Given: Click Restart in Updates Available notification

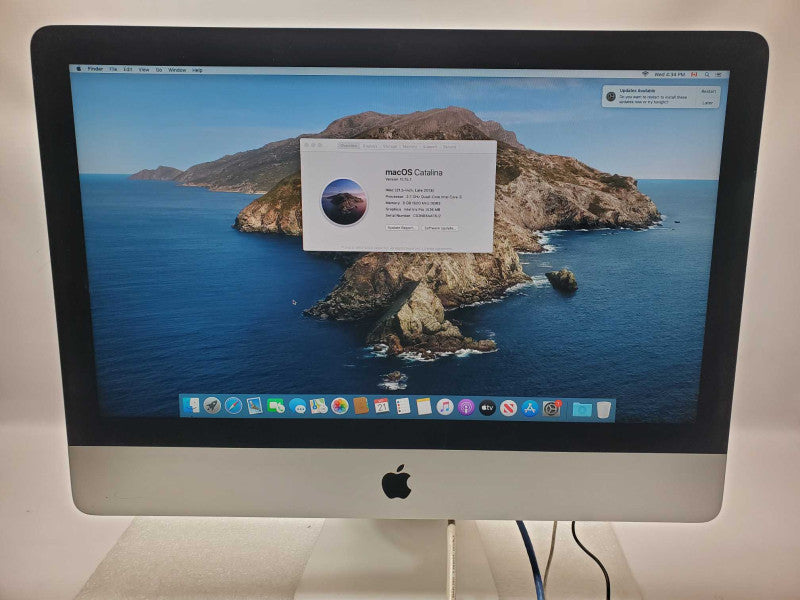Looking at the screenshot, I should click(x=708, y=91).
